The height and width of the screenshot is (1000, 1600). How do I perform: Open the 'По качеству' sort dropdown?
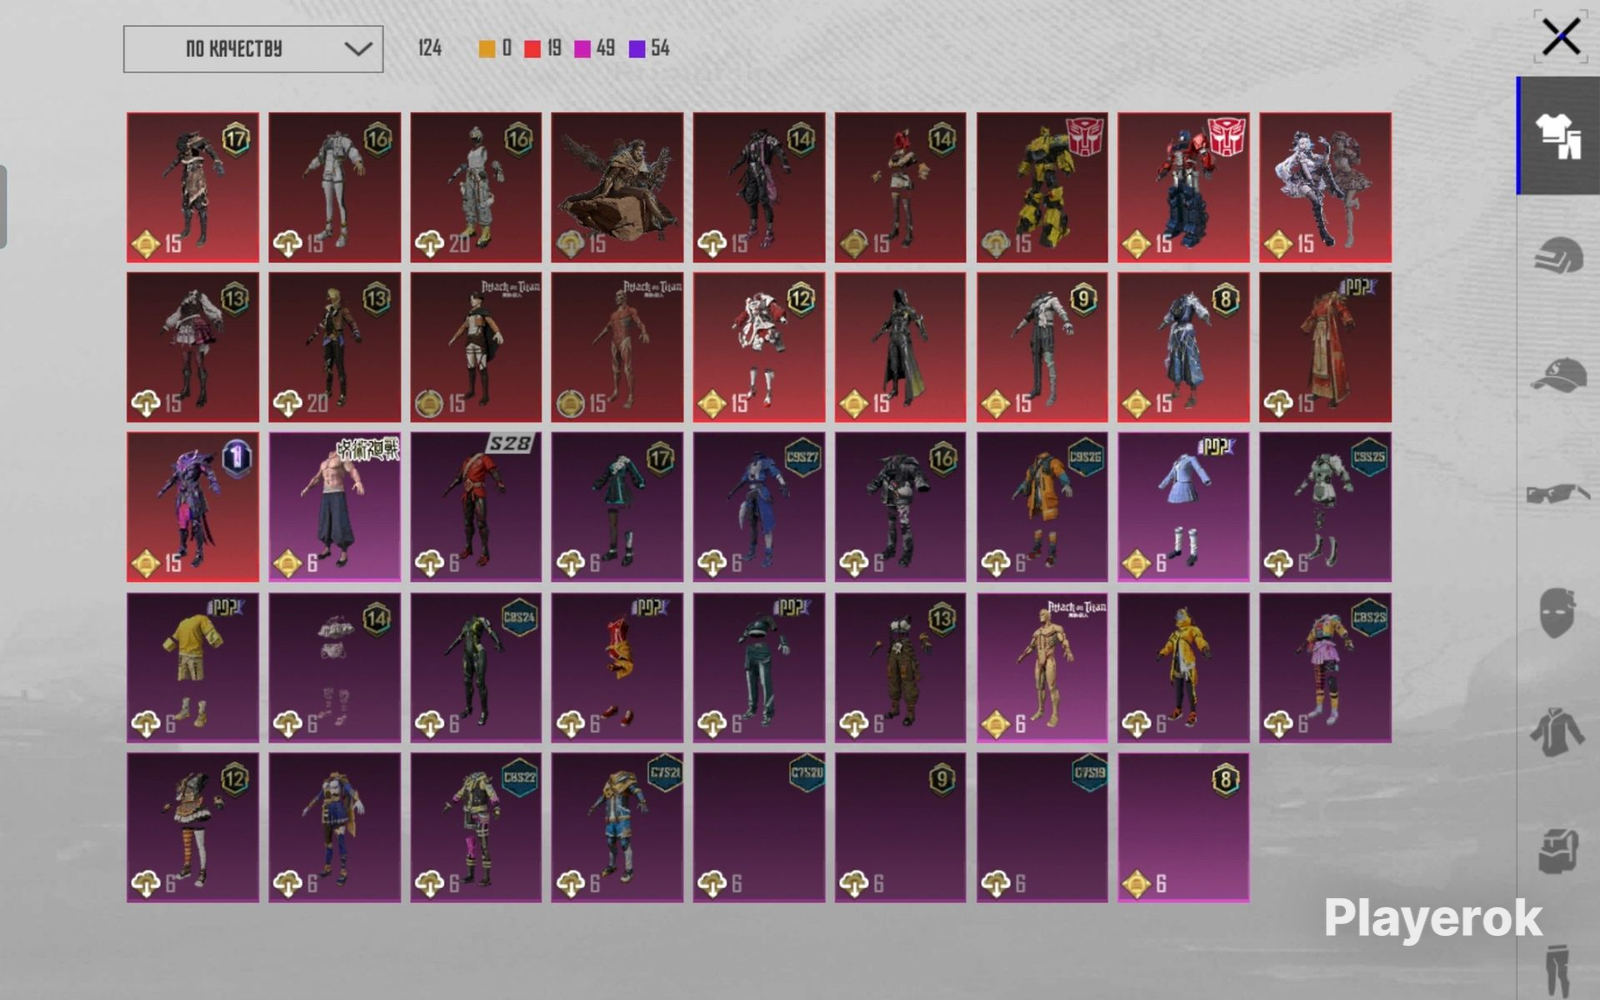[x=253, y=49]
